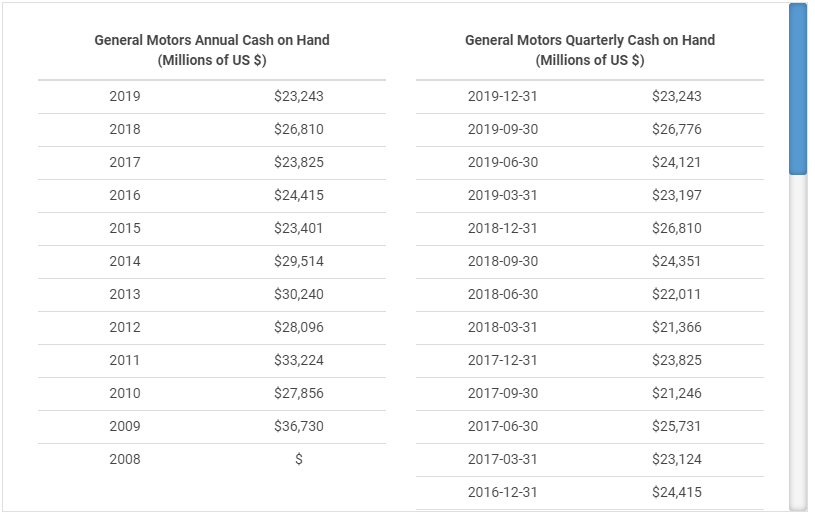Select the 2014 annual row year

(125, 261)
